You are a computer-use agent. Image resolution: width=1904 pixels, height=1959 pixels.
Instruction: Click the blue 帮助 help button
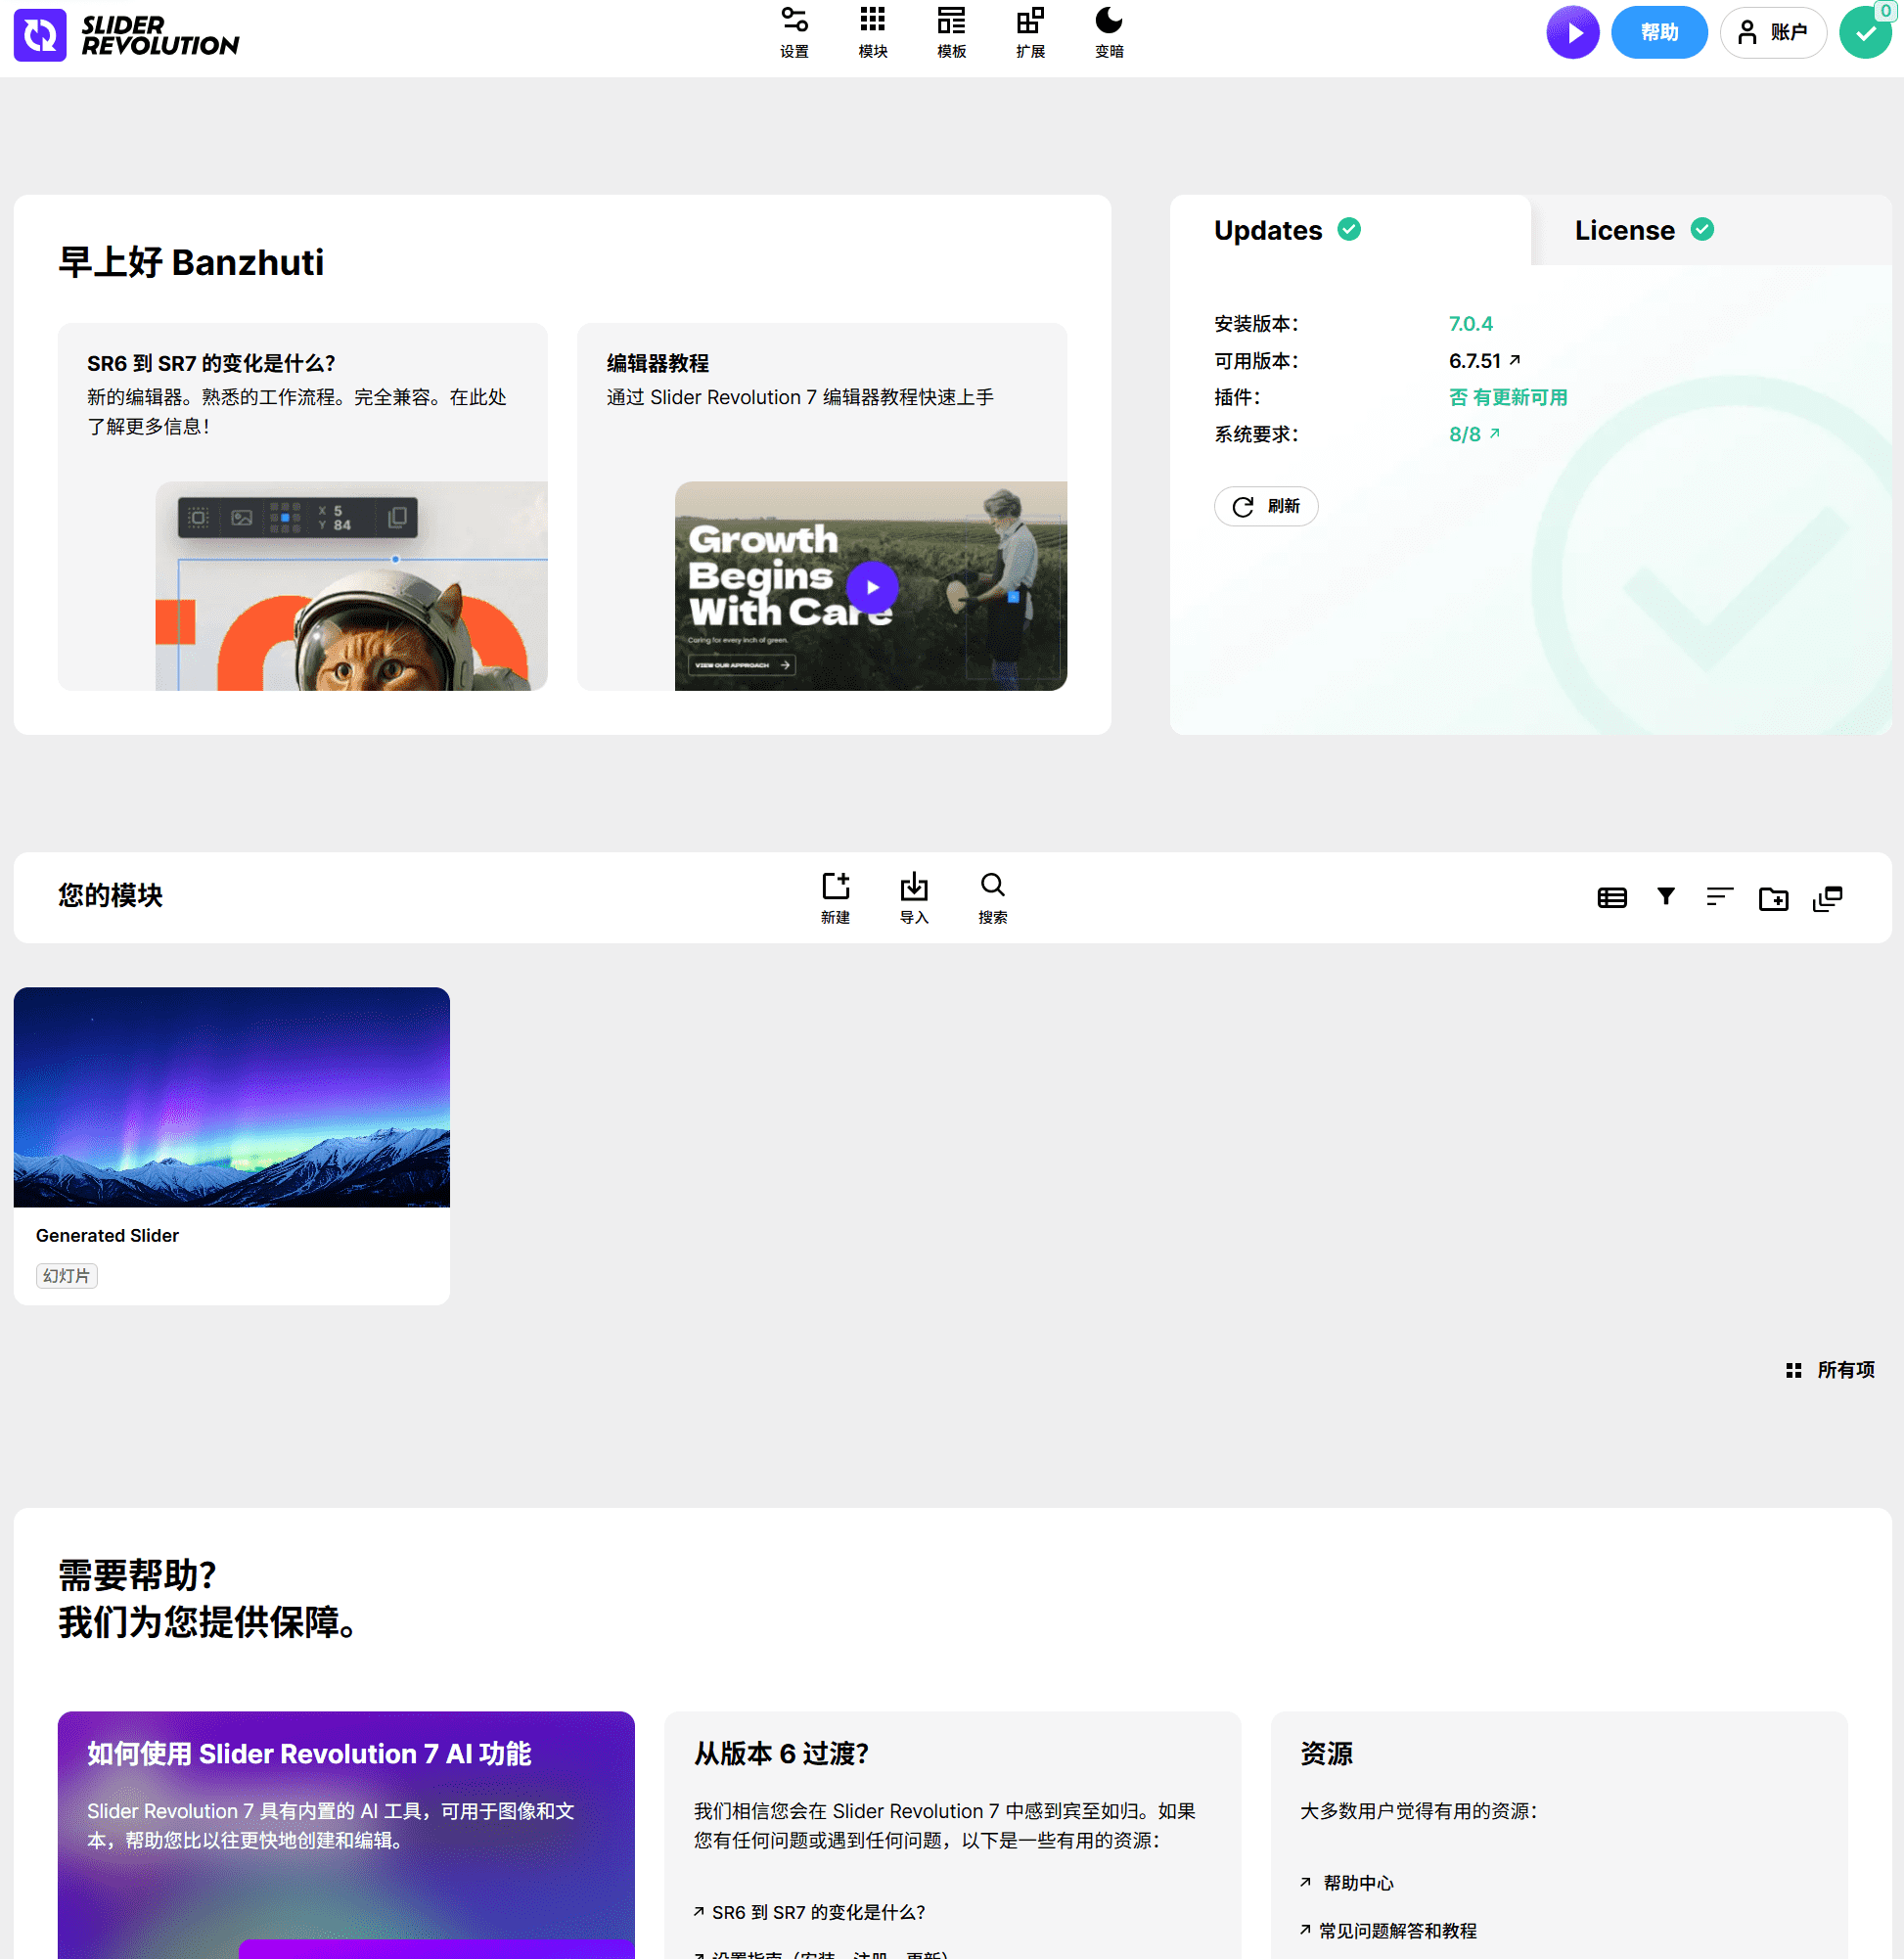click(1659, 33)
